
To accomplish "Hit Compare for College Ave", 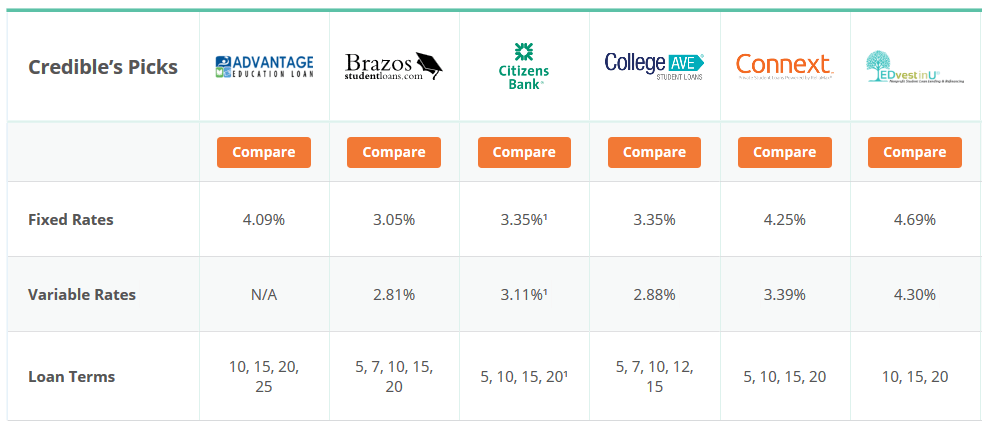I will tap(654, 152).
